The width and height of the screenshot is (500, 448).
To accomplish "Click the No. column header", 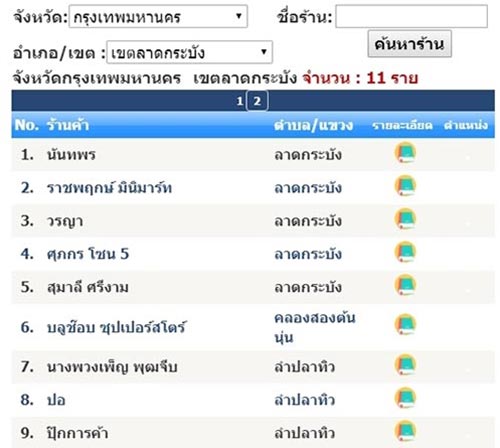I will coord(27,125).
